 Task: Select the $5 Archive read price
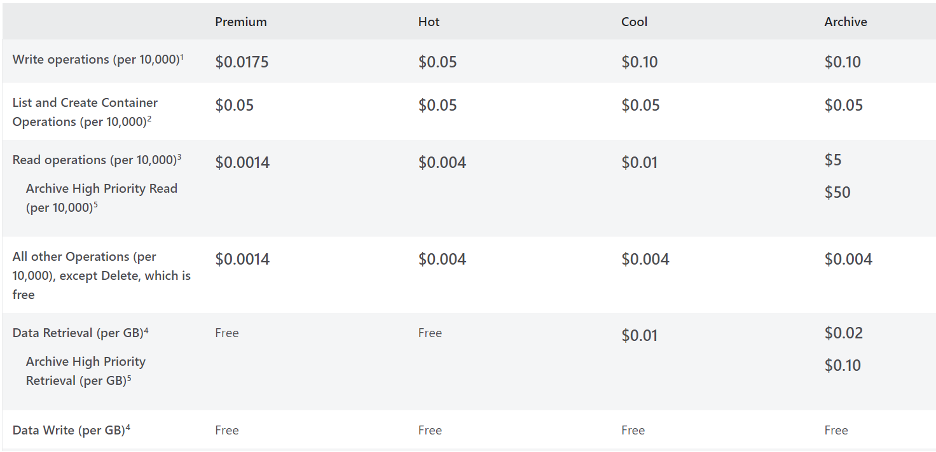(834, 160)
